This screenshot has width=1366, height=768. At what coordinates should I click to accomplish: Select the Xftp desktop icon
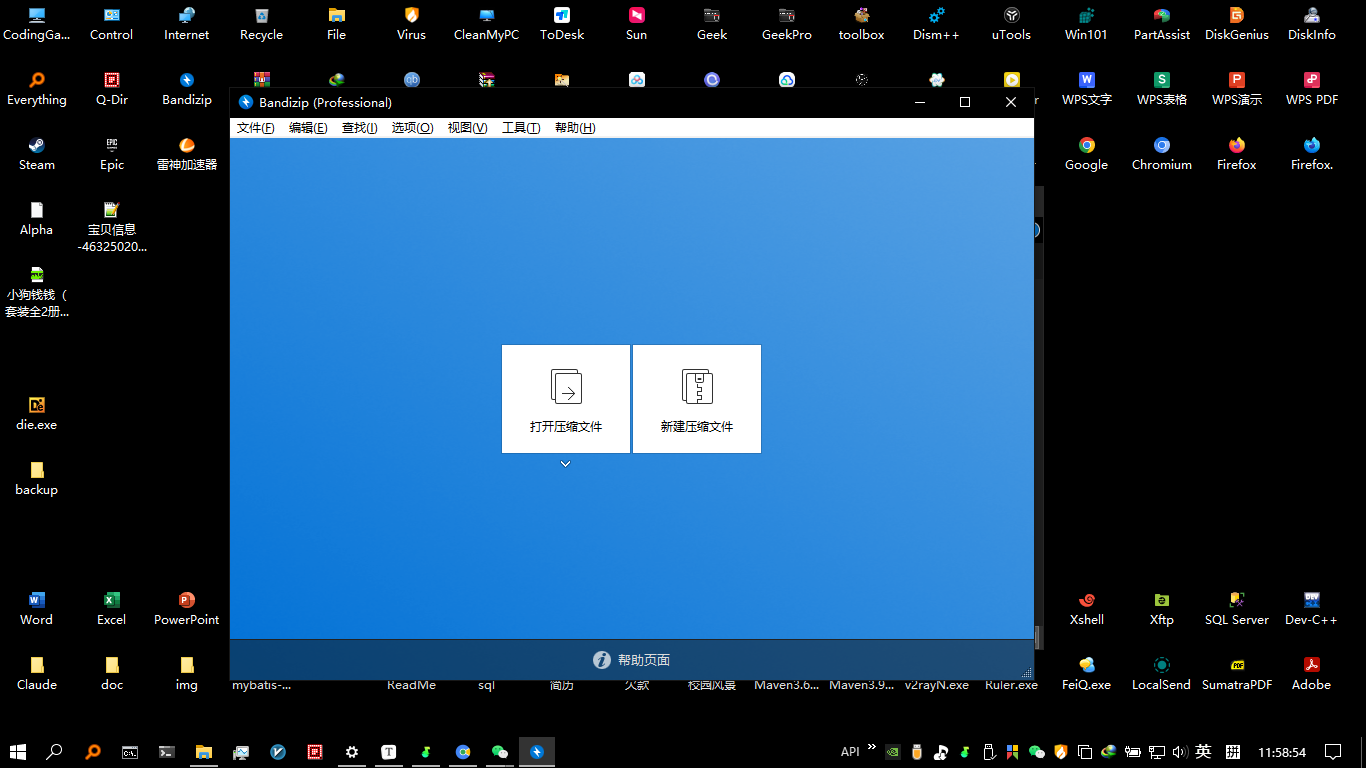(x=1162, y=608)
